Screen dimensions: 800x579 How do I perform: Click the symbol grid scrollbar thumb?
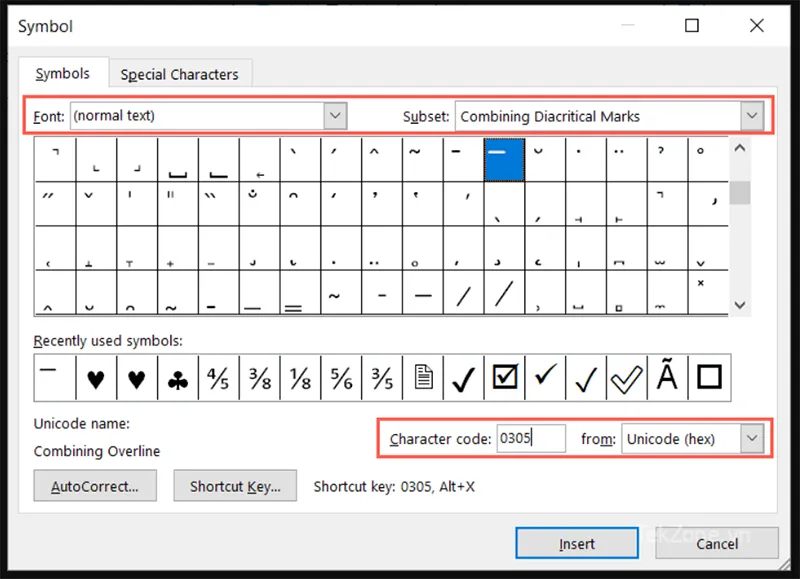coord(740,193)
